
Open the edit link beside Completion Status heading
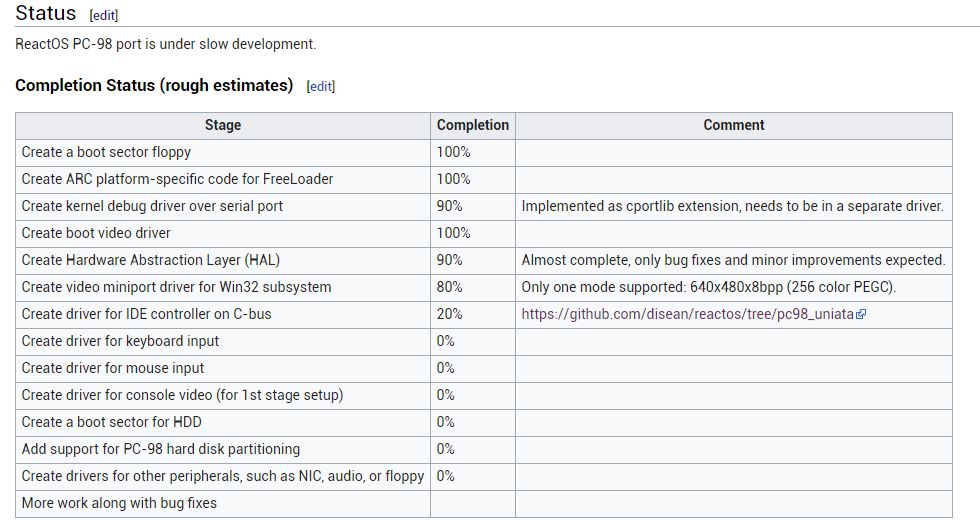[x=320, y=87]
